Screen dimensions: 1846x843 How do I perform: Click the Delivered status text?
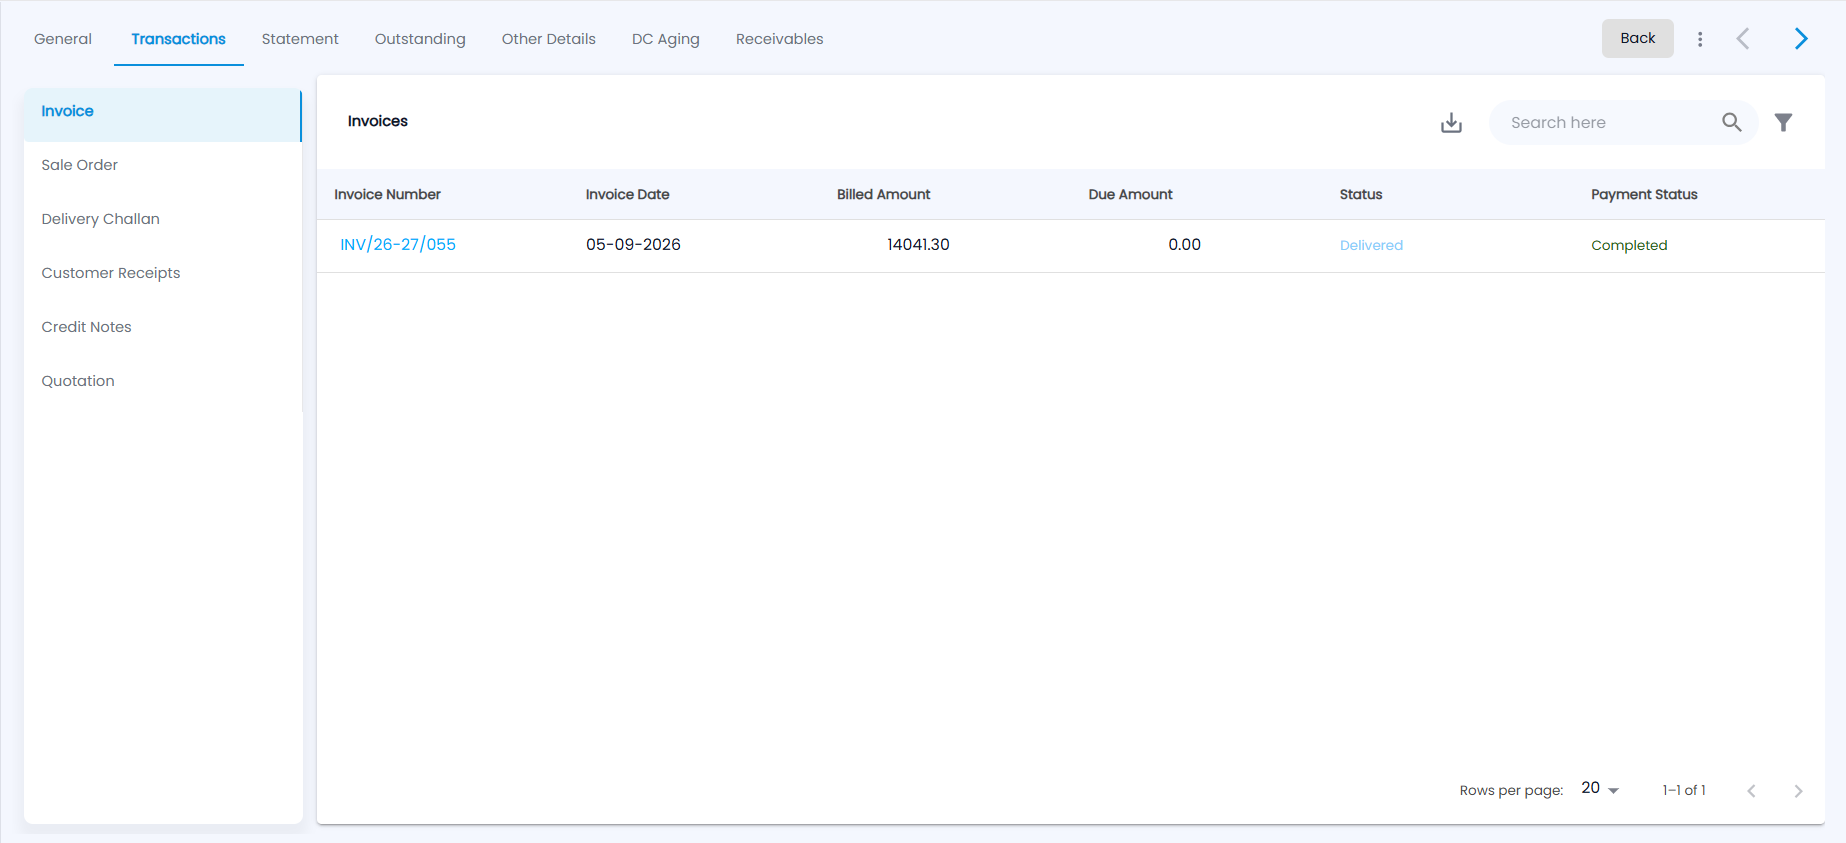pos(1371,246)
